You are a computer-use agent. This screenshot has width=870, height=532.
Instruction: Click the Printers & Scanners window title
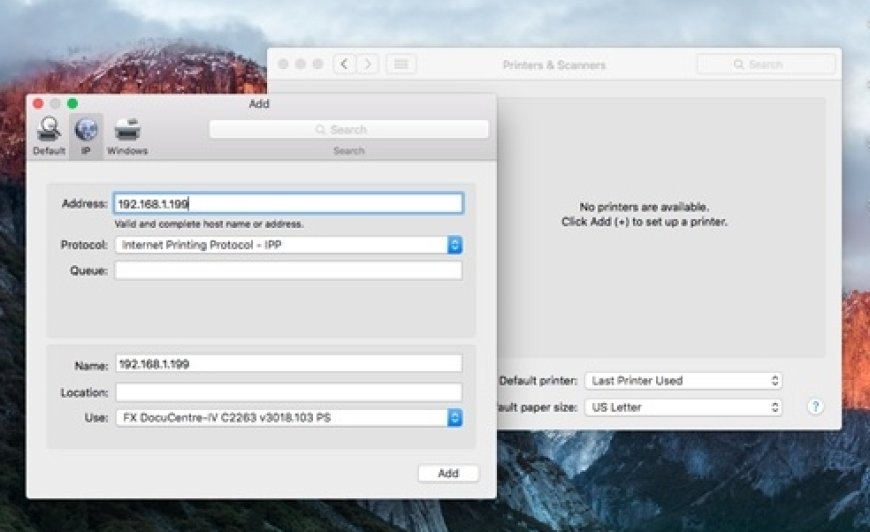(554, 65)
